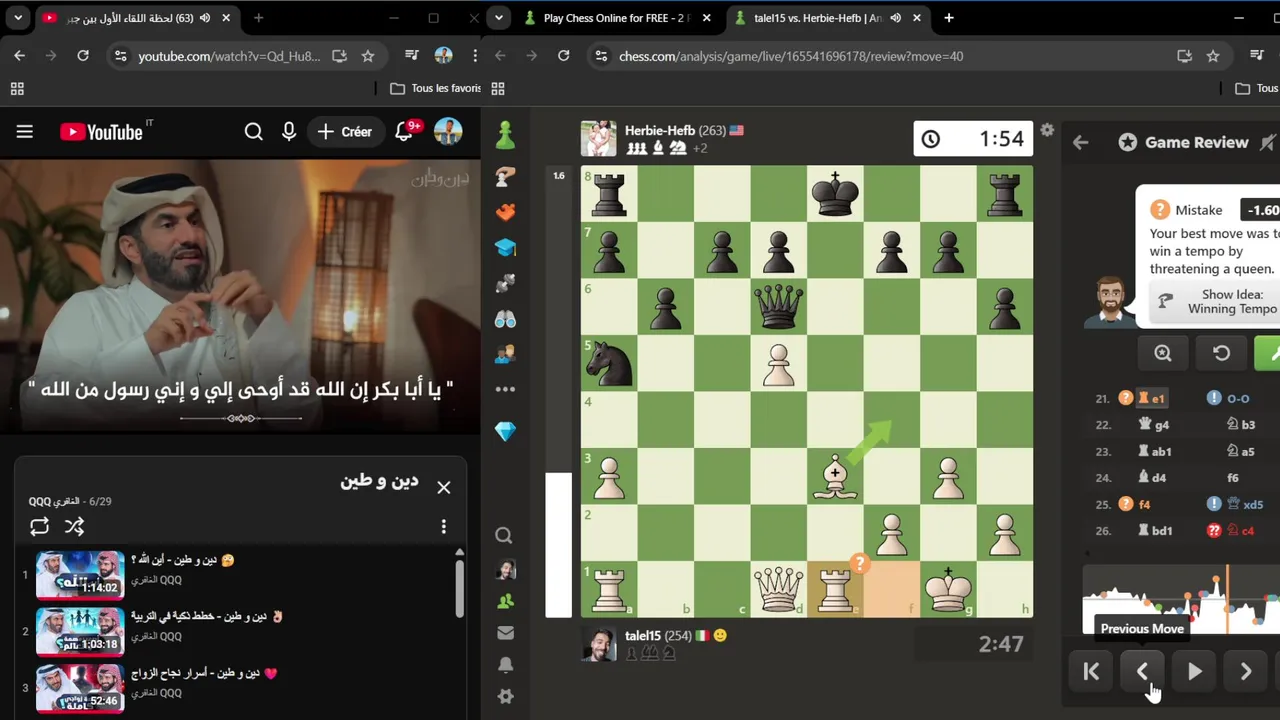Expand the More three-dots sidebar menu

point(505,389)
